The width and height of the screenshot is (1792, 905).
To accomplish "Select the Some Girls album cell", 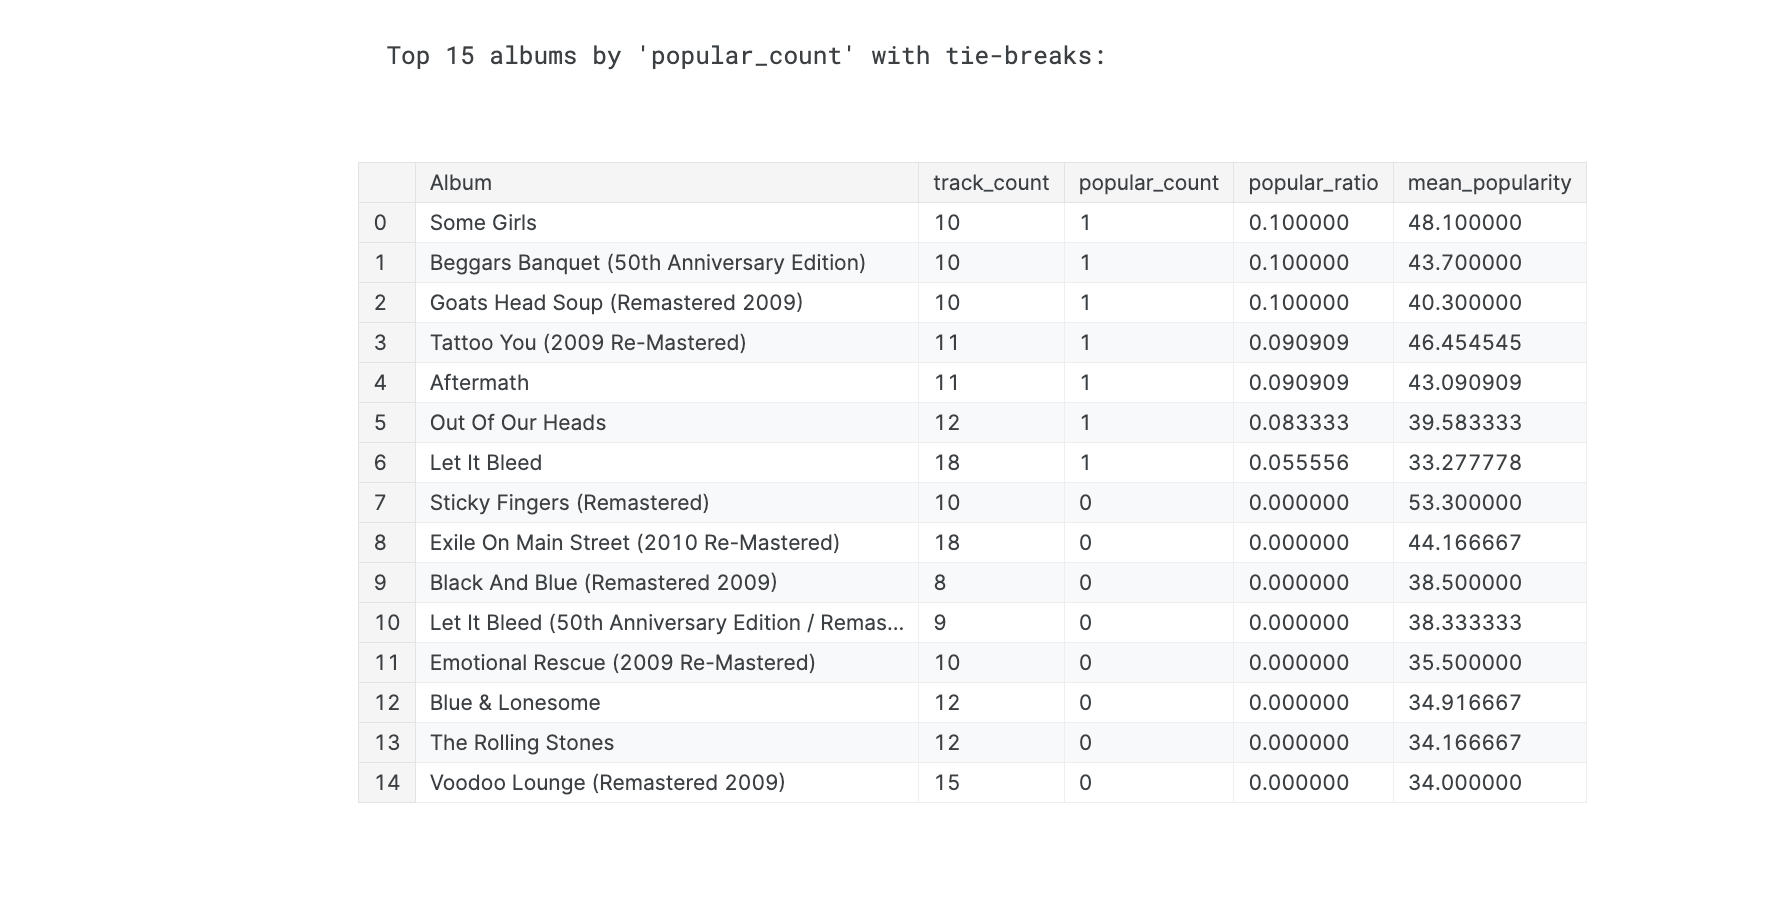I will coord(483,223).
